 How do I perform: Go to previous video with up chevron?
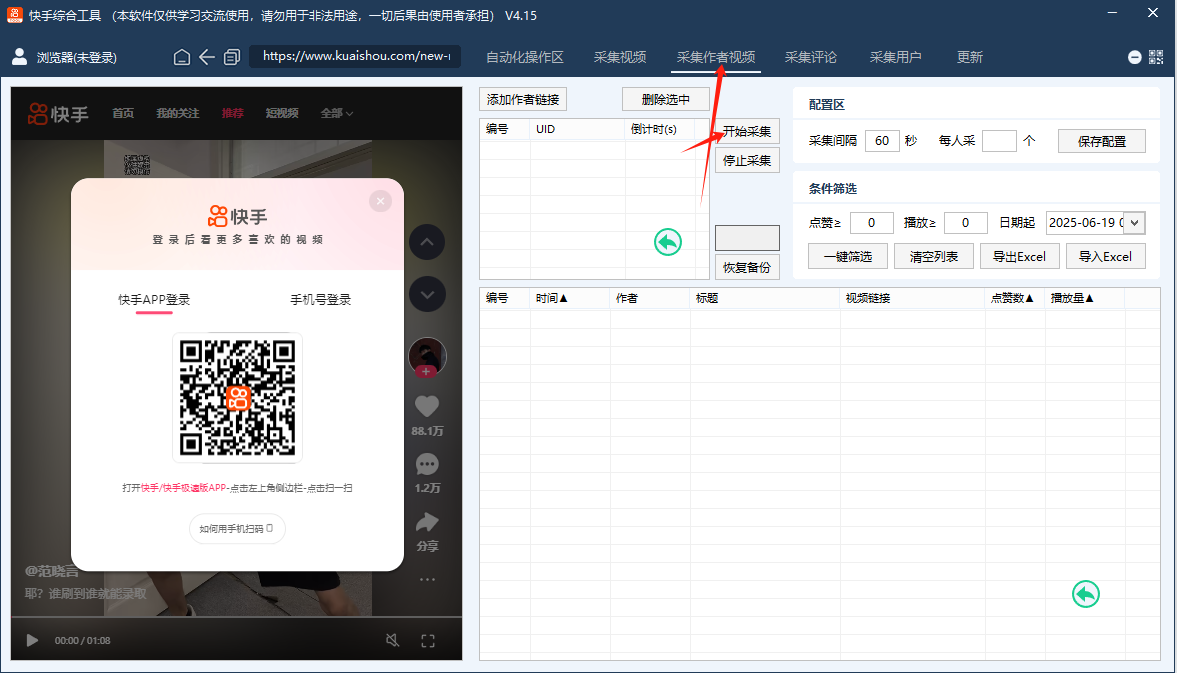click(x=427, y=242)
